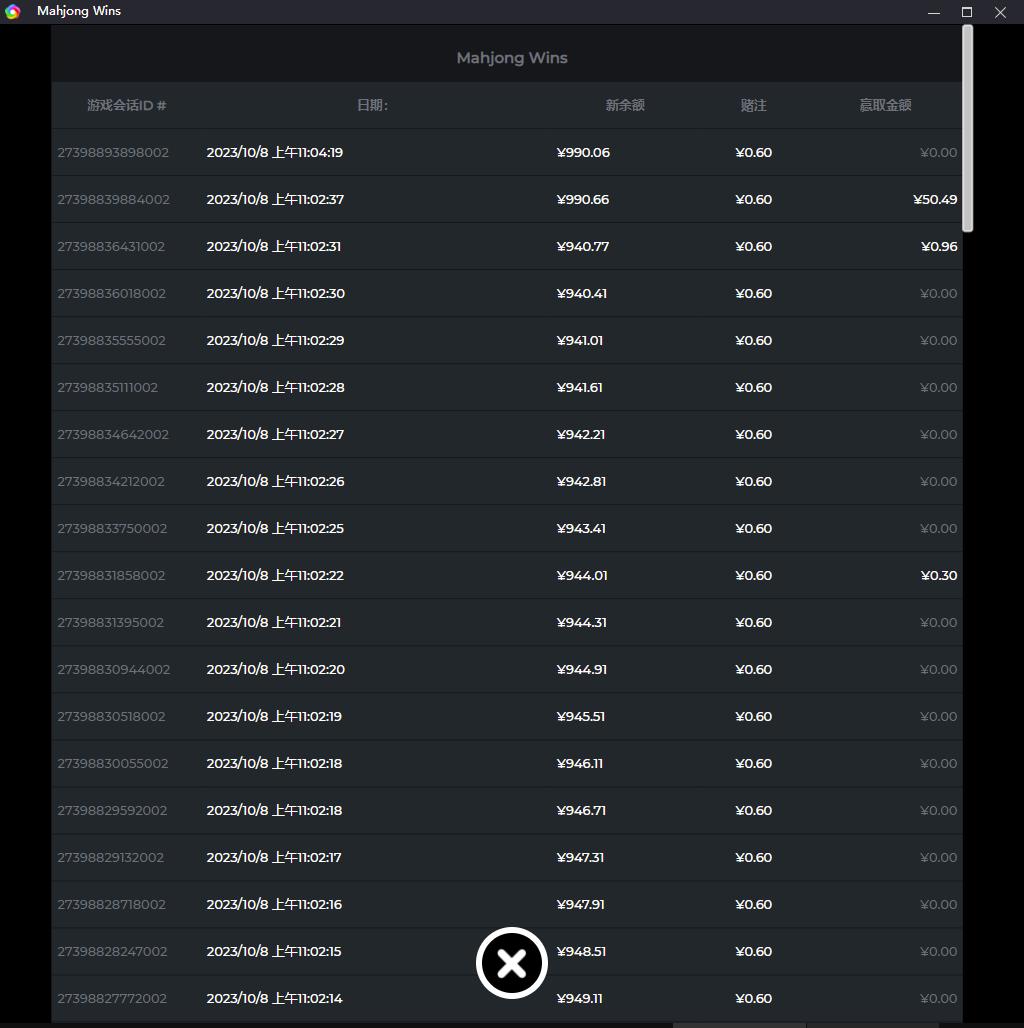Select session ID 27398834212002

[111, 481]
